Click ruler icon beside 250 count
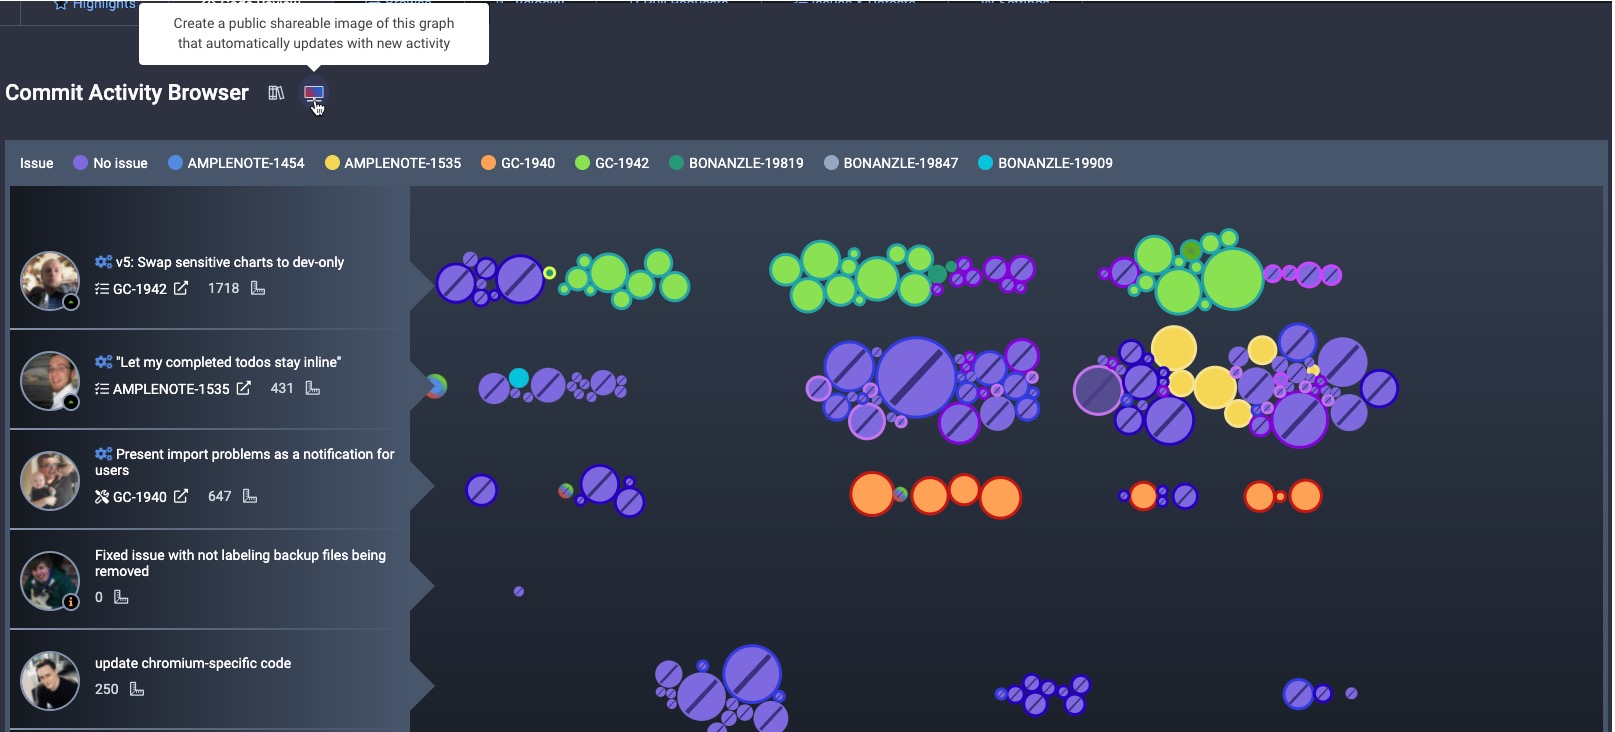This screenshot has width=1615, height=732. [137, 689]
